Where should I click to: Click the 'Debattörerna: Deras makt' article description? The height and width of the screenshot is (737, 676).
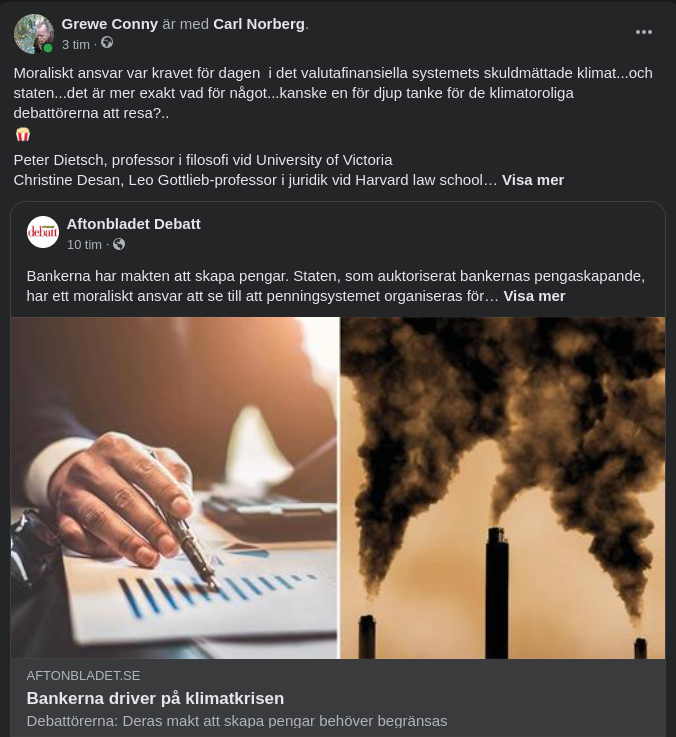coord(236,721)
